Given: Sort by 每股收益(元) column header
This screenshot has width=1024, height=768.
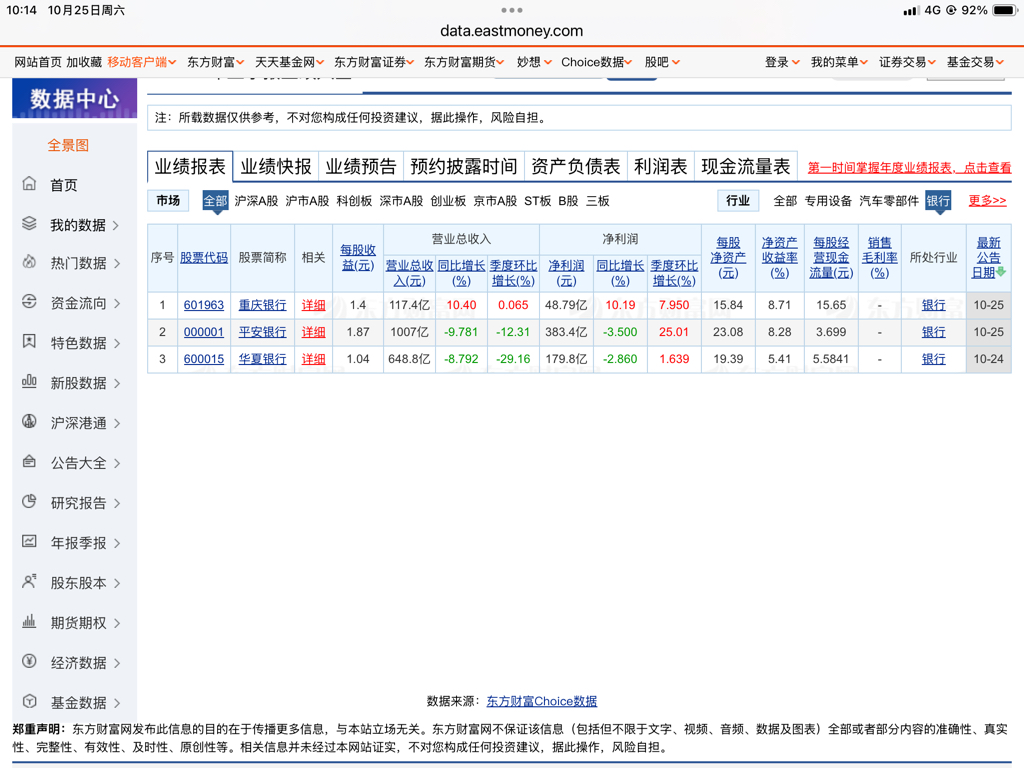Looking at the screenshot, I should click(x=358, y=257).
